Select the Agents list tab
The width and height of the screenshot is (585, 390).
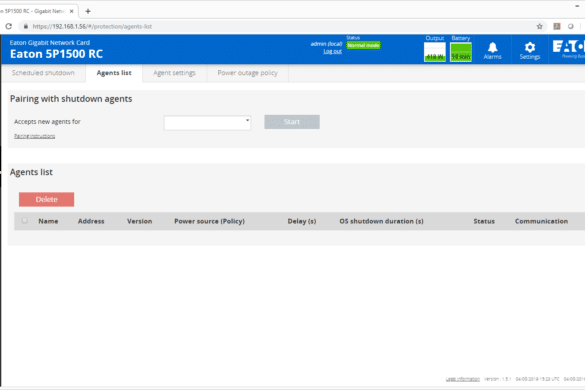[114, 73]
